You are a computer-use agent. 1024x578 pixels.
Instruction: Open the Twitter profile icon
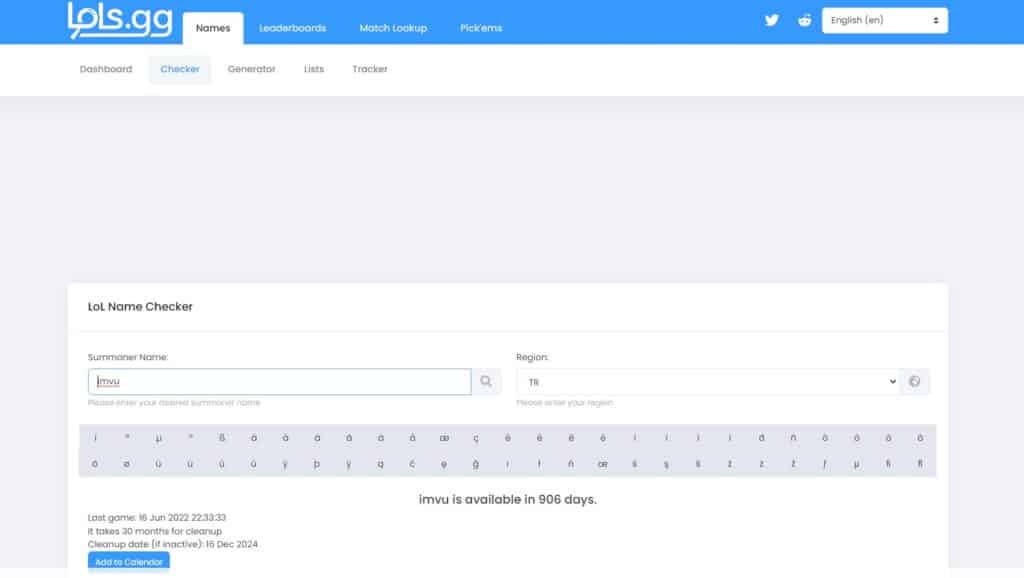[x=772, y=20]
